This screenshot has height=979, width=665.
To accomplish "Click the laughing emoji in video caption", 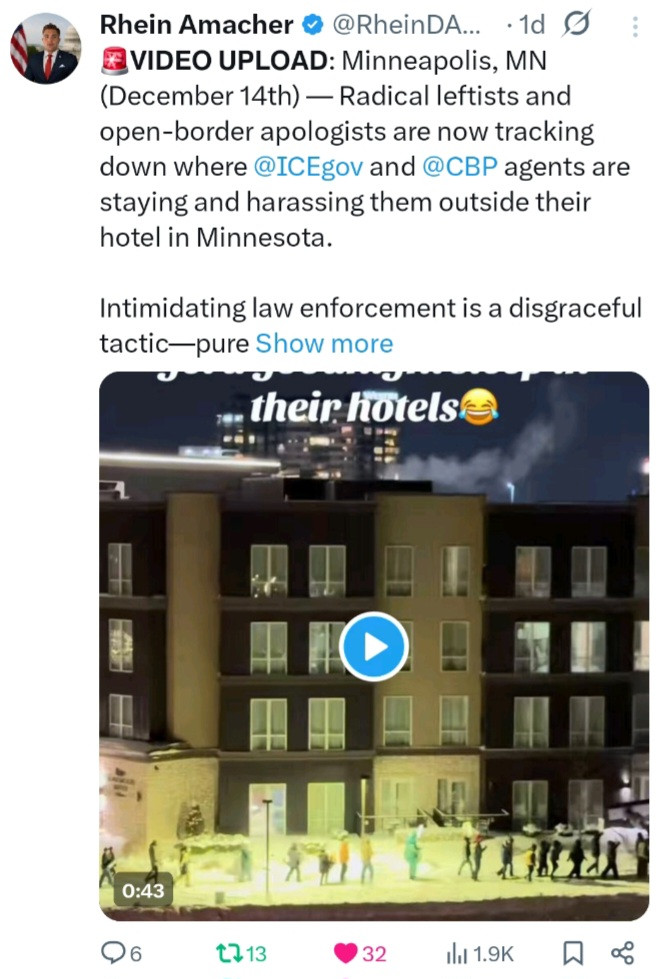I will point(480,406).
